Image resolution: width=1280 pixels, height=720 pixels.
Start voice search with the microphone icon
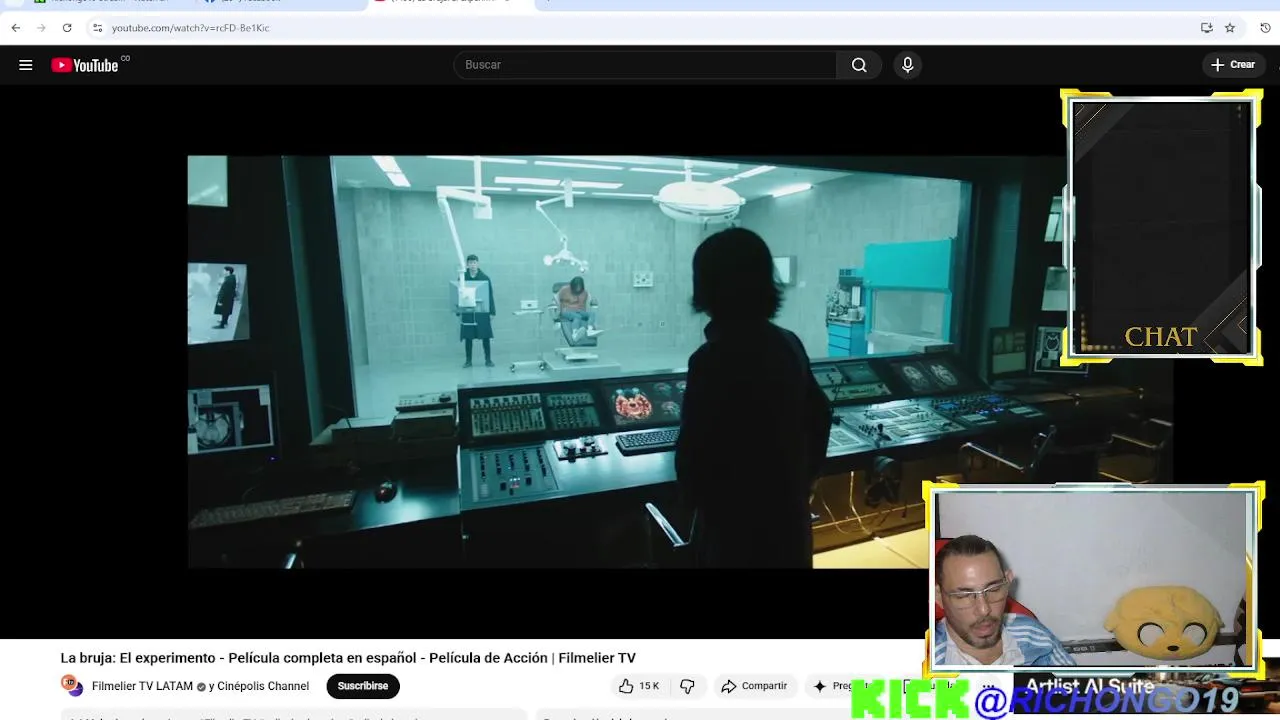click(x=907, y=65)
